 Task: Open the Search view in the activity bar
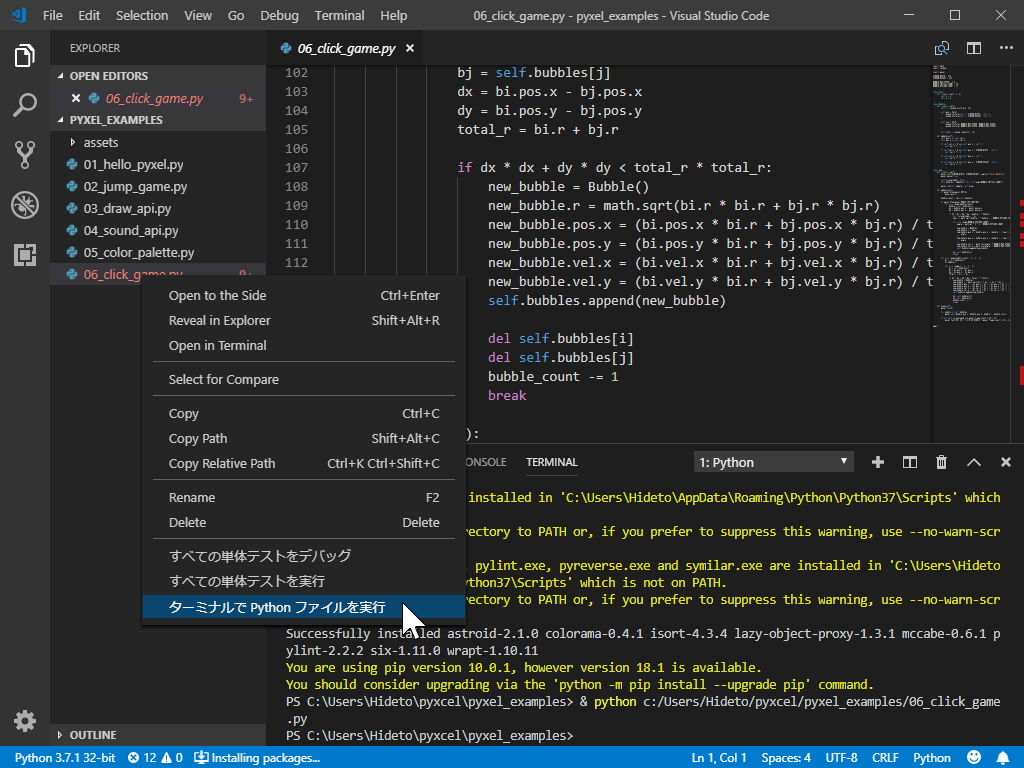coord(24,105)
